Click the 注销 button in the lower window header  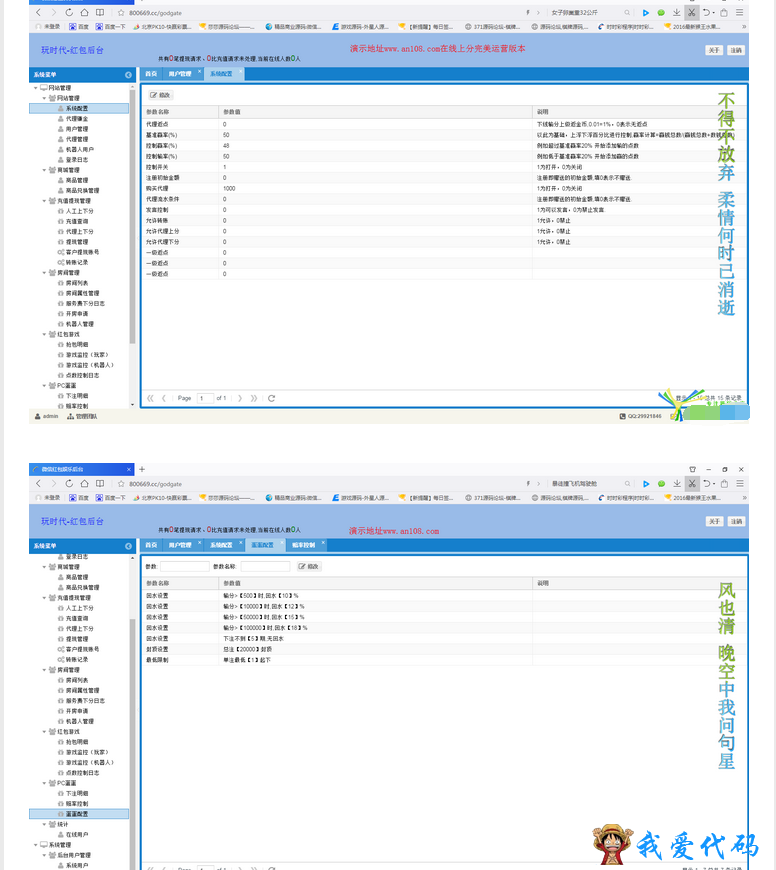click(x=736, y=522)
